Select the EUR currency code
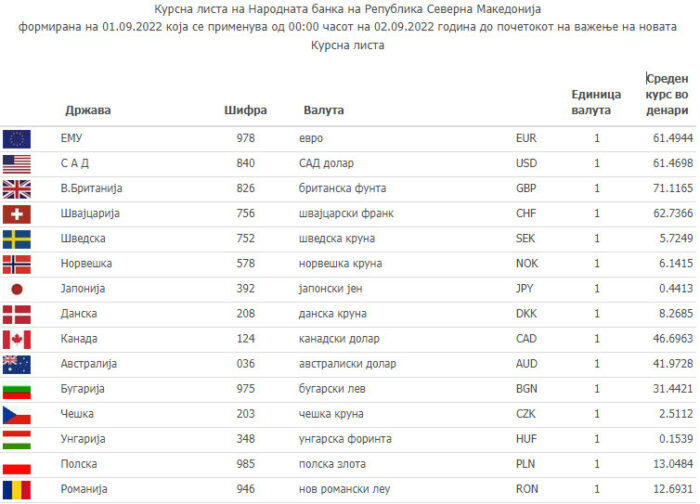Screen dimensions: 700x504 (x=526, y=138)
